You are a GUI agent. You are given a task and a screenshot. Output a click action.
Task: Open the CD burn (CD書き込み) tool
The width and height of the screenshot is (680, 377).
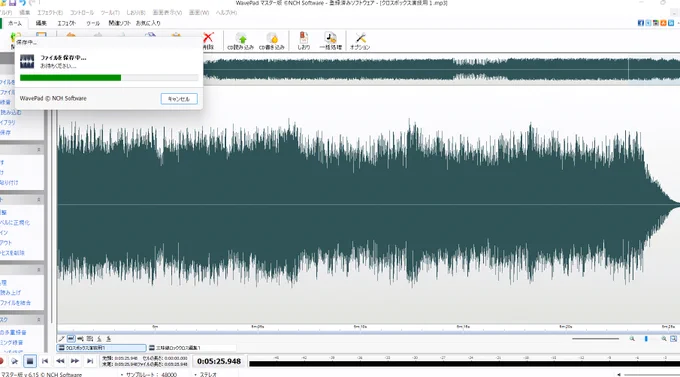272,41
